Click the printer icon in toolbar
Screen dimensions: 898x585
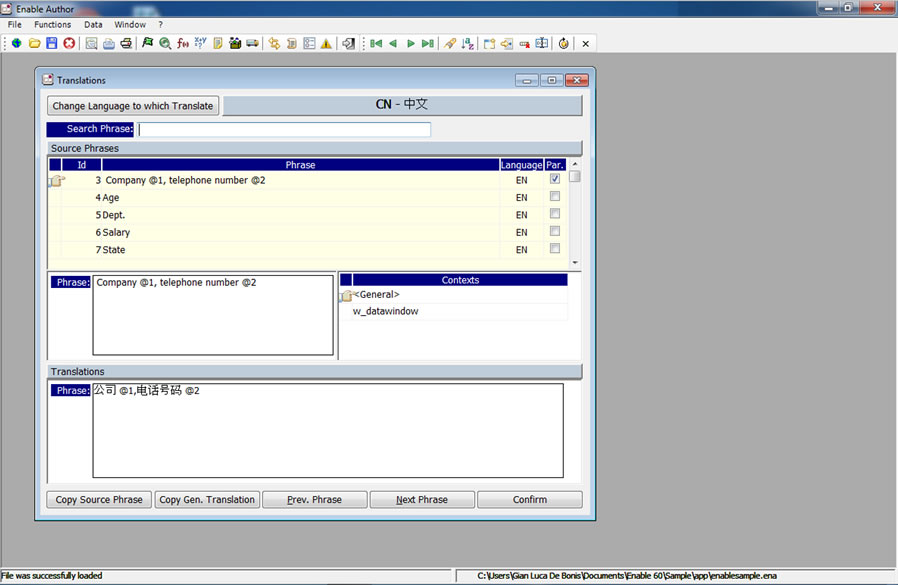[126, 43]
